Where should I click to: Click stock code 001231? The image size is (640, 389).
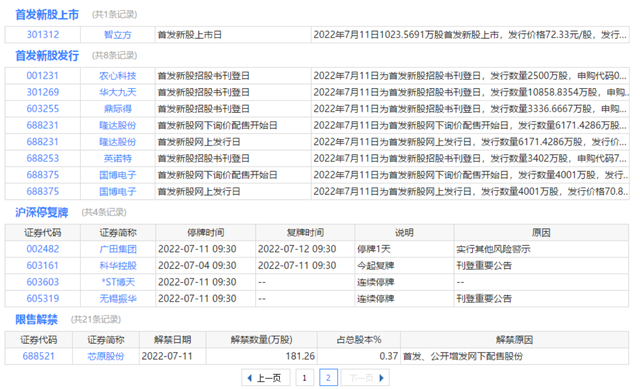(x=42, y=76)
